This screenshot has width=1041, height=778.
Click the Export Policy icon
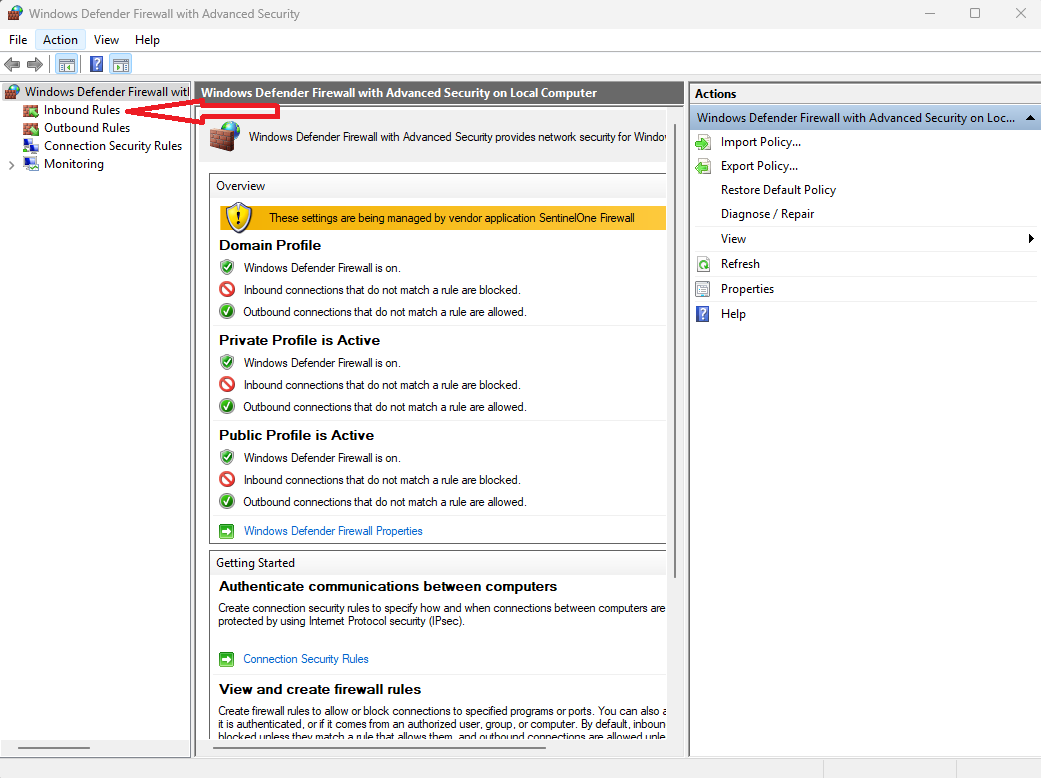[703, 167]
